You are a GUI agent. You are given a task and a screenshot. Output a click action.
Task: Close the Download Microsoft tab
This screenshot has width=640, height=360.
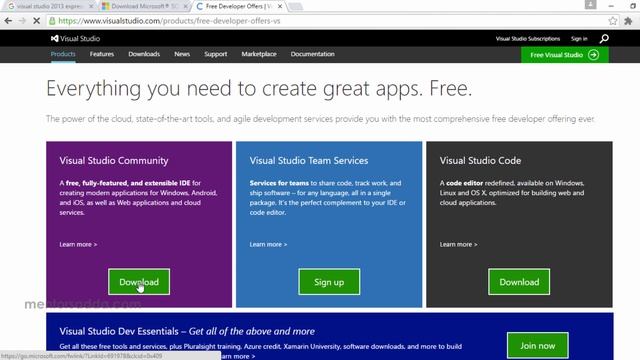coord(185,7)
